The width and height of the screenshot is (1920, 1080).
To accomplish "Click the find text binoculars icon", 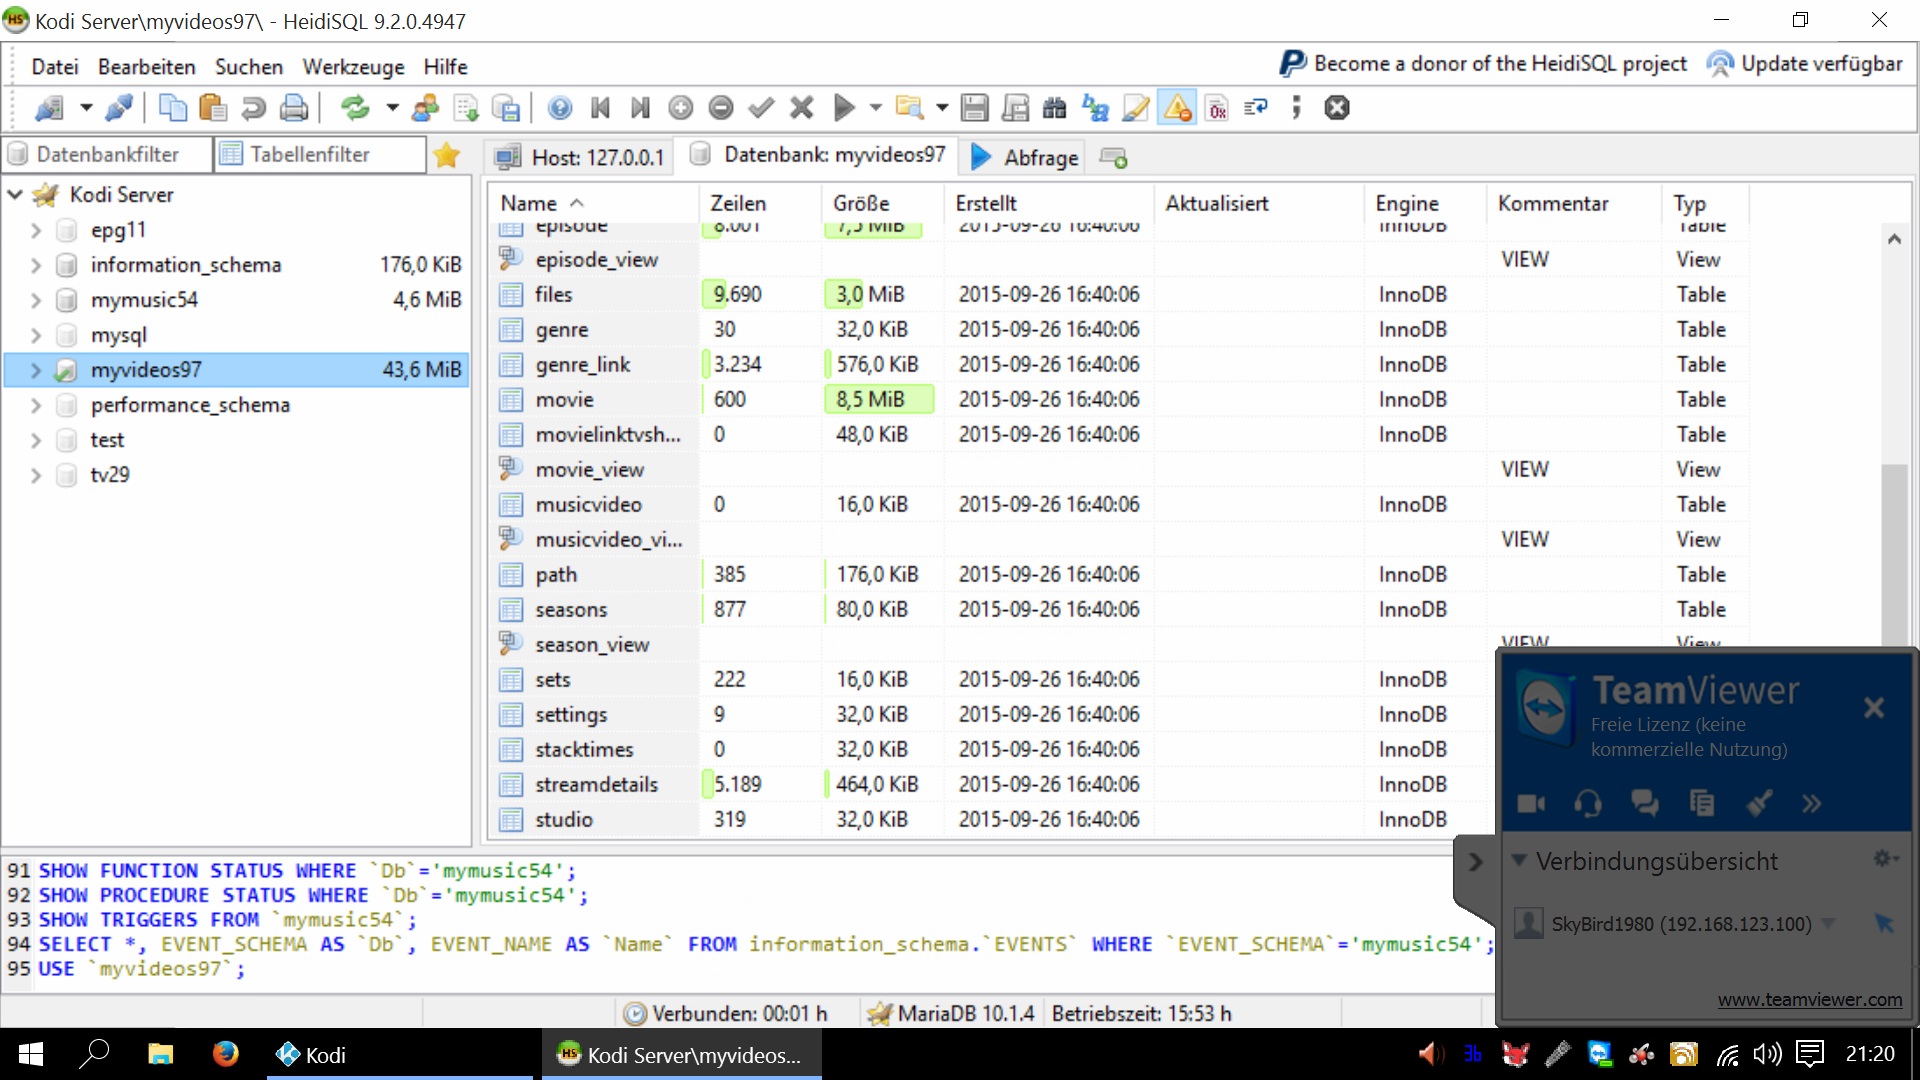I will click(x=1055, y=107).
